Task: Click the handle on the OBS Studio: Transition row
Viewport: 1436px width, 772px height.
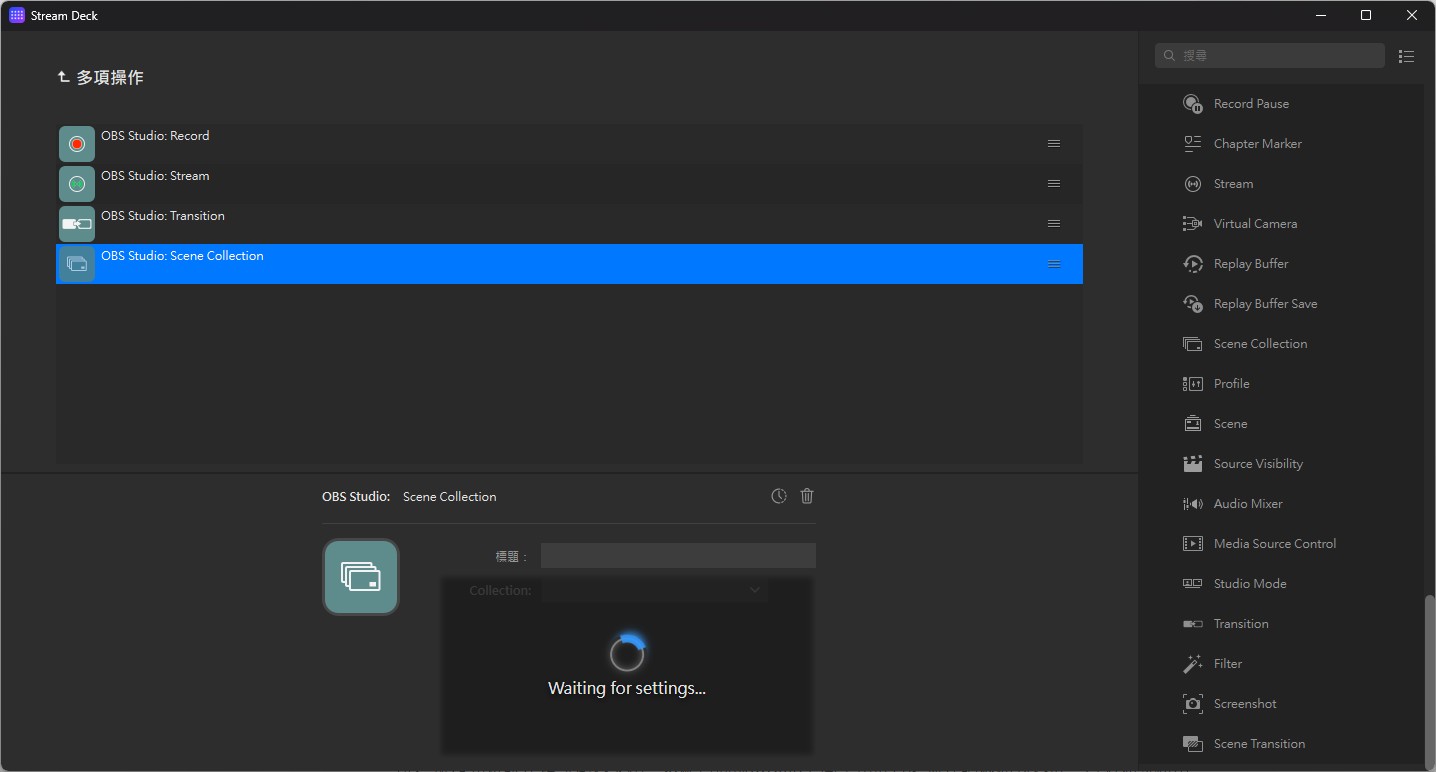Action: pyautogui.click(x=1054, y=224)
